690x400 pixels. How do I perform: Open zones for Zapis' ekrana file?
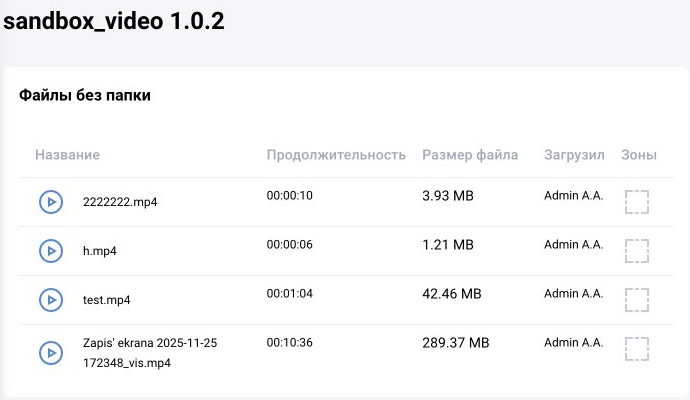pyautogui.click(x=637, y=349)
